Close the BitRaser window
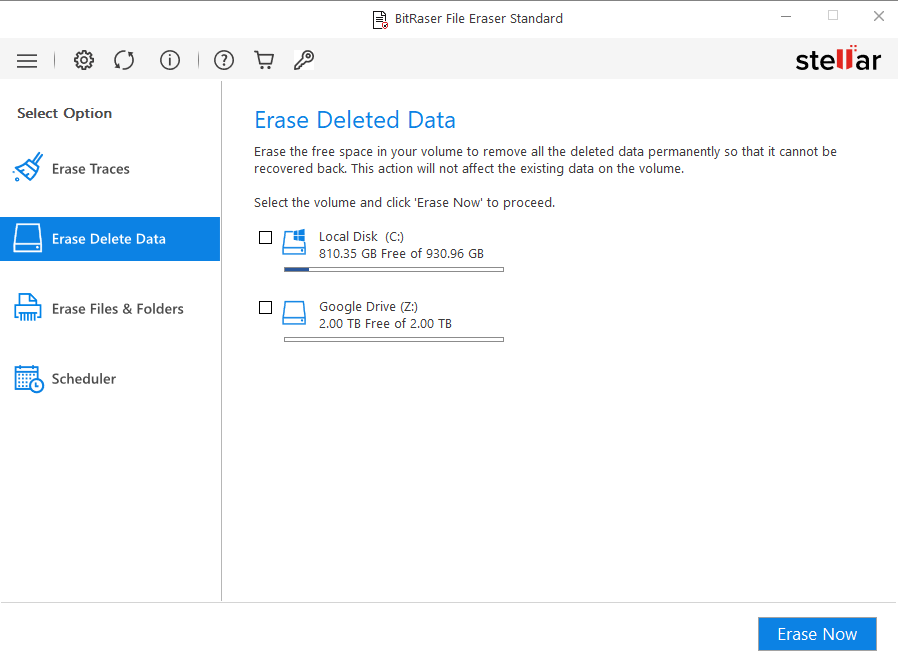The height and width of the screenshot is (661, 898). pyautogui.click(x=879, y=16)
